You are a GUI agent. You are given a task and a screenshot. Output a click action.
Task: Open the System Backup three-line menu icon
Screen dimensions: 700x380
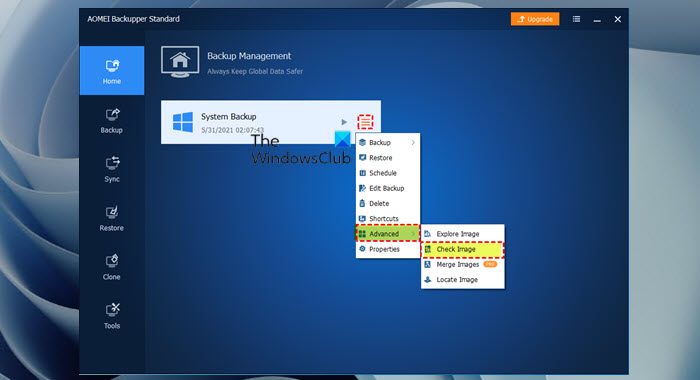coord(365,122)
